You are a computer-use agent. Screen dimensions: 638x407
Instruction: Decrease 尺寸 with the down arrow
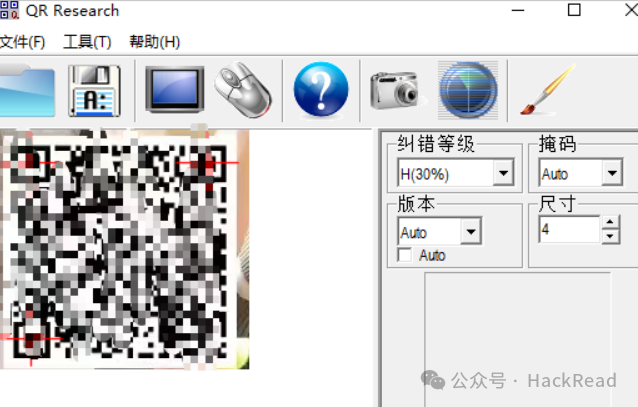[610, 236]
